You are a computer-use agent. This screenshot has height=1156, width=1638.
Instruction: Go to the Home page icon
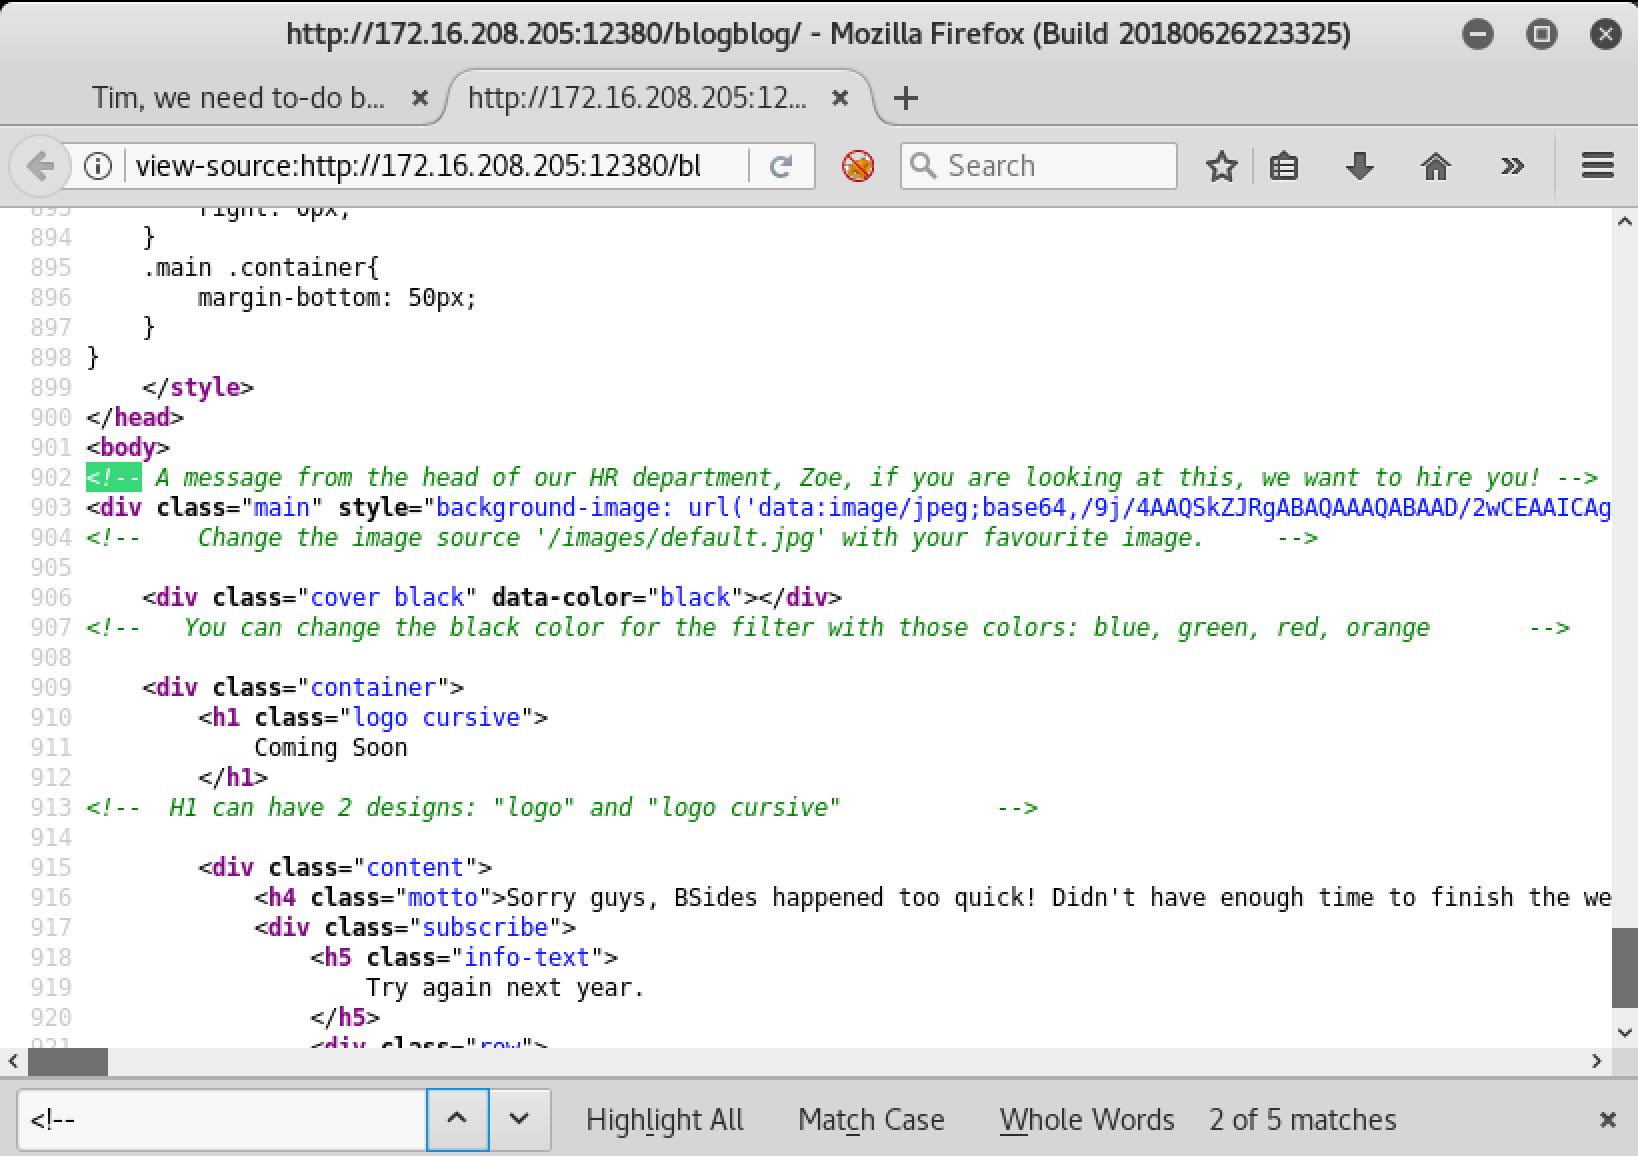1436,166
